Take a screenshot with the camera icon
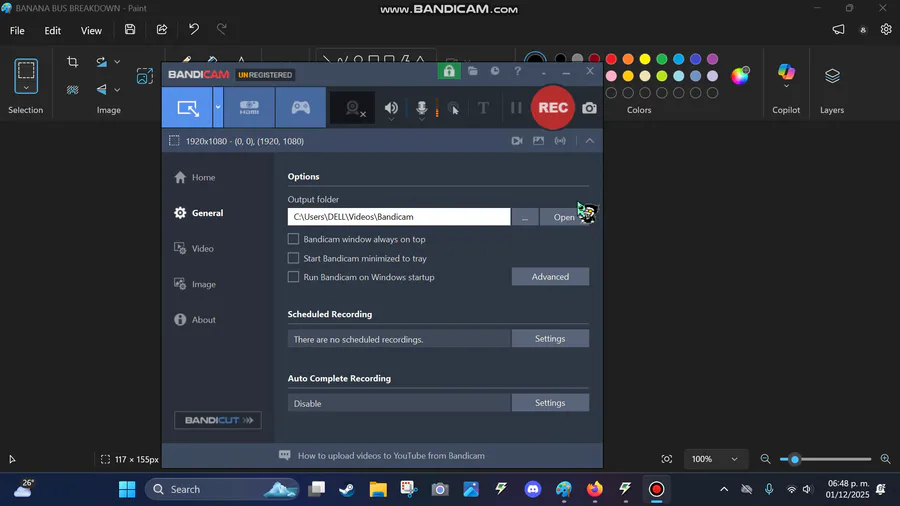This screenshot has width=900, height=506. click(589, 108)
